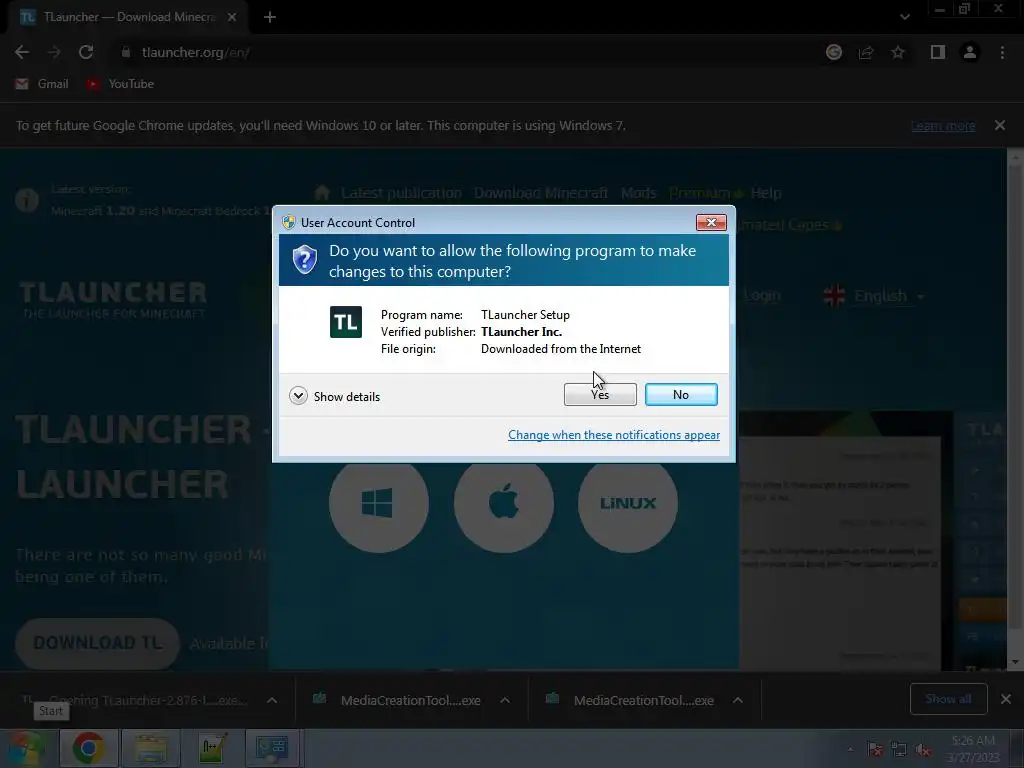
Task: Click Yes in User Account Control dialog
Action: pyautogui.click(x=600, y=394)
